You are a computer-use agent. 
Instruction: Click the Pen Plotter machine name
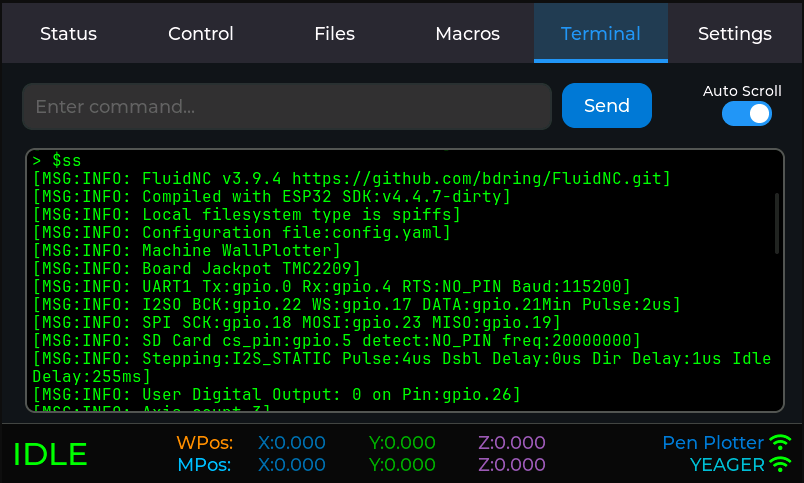coord(712,443)
